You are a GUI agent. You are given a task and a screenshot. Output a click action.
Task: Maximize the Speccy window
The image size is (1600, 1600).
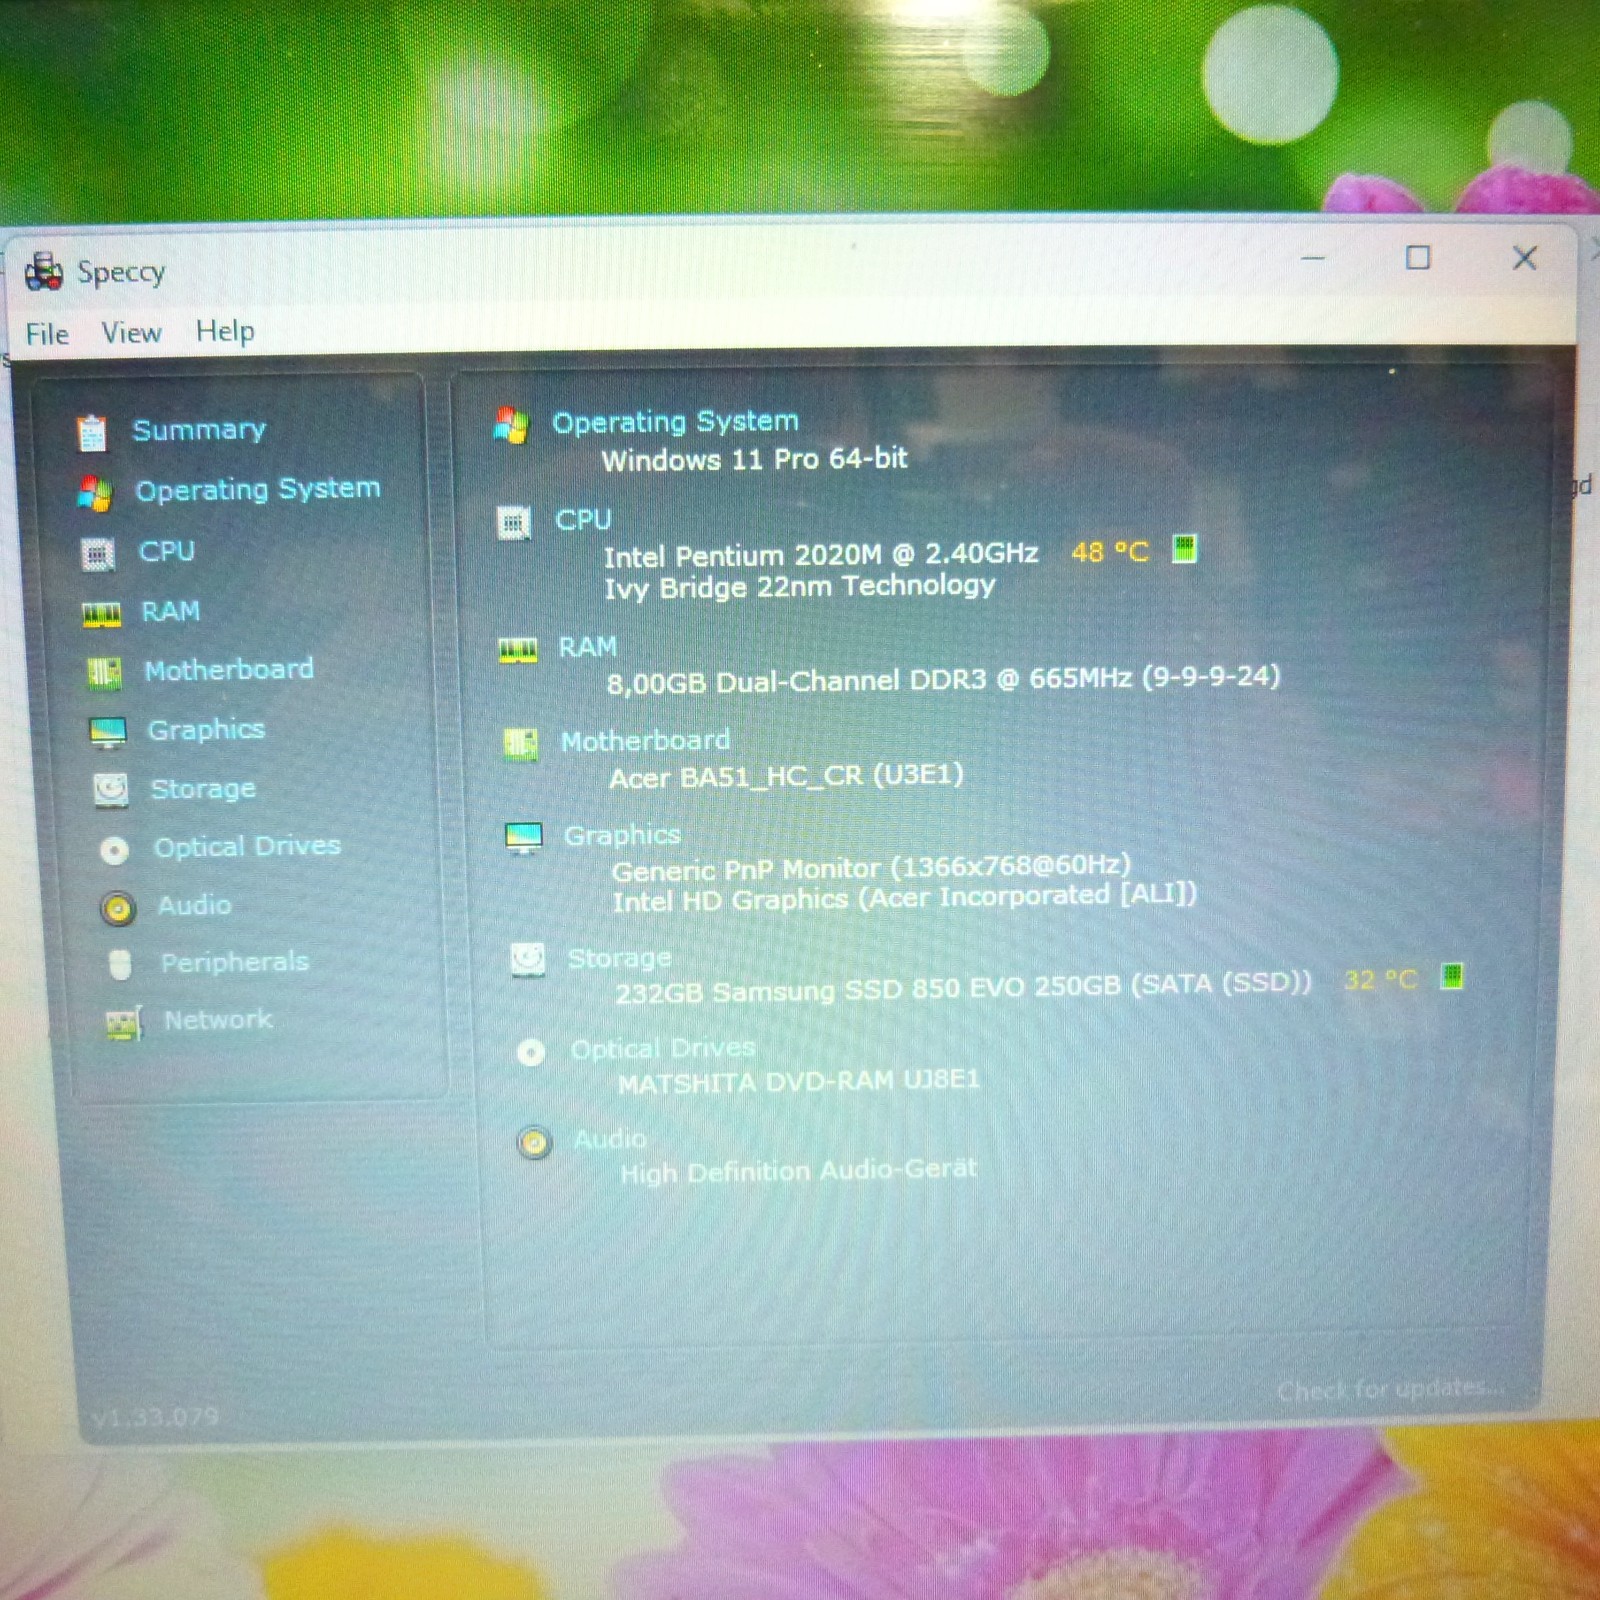(1418, 258)
